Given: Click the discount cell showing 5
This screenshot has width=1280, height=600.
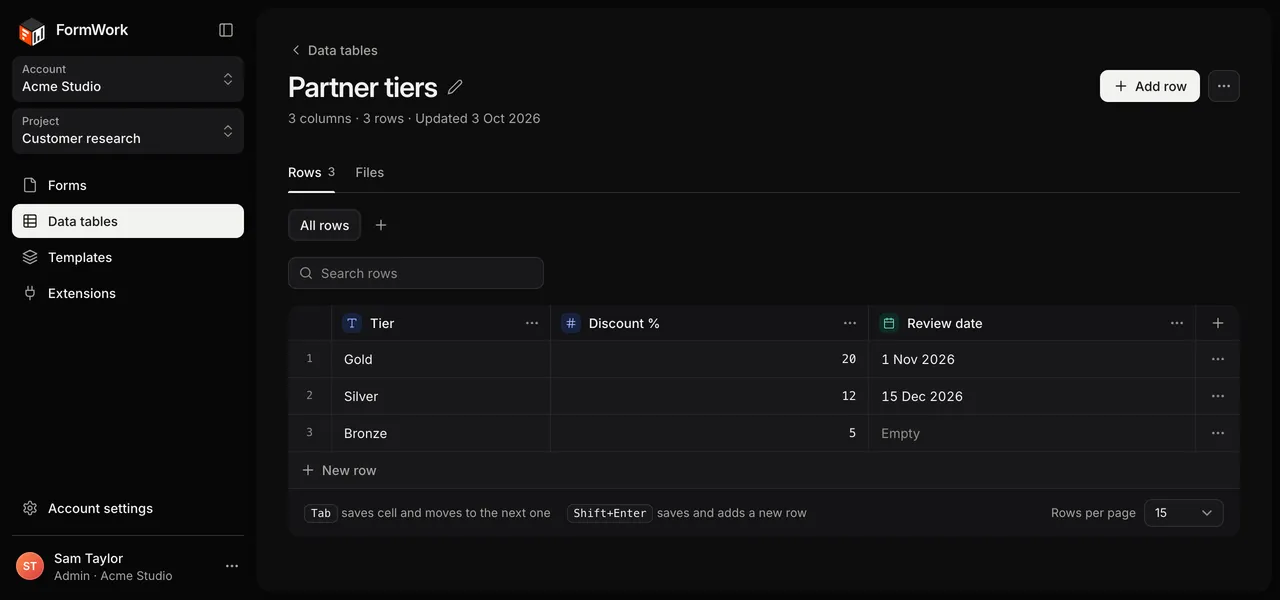Looking at the screenshot, I should (x=709, y=433).
